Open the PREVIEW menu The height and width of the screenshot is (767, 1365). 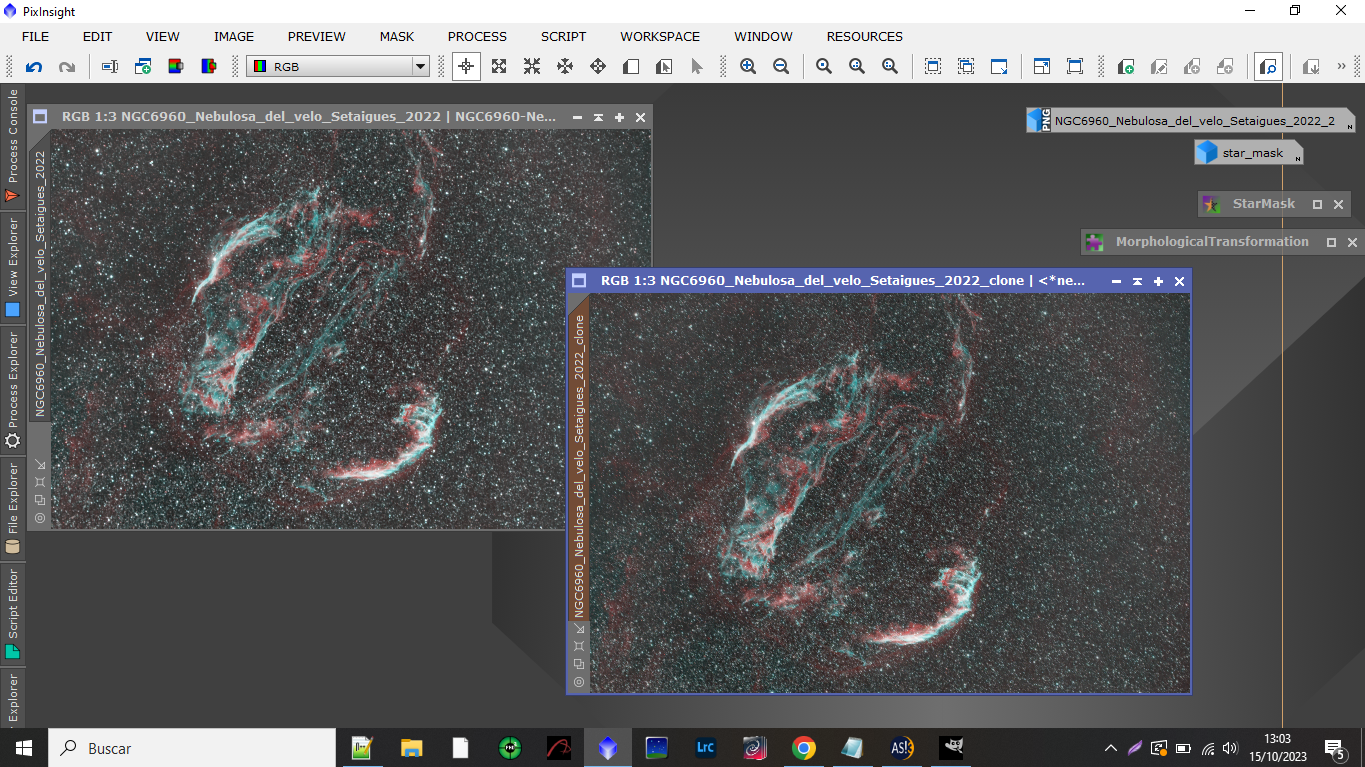317,36
